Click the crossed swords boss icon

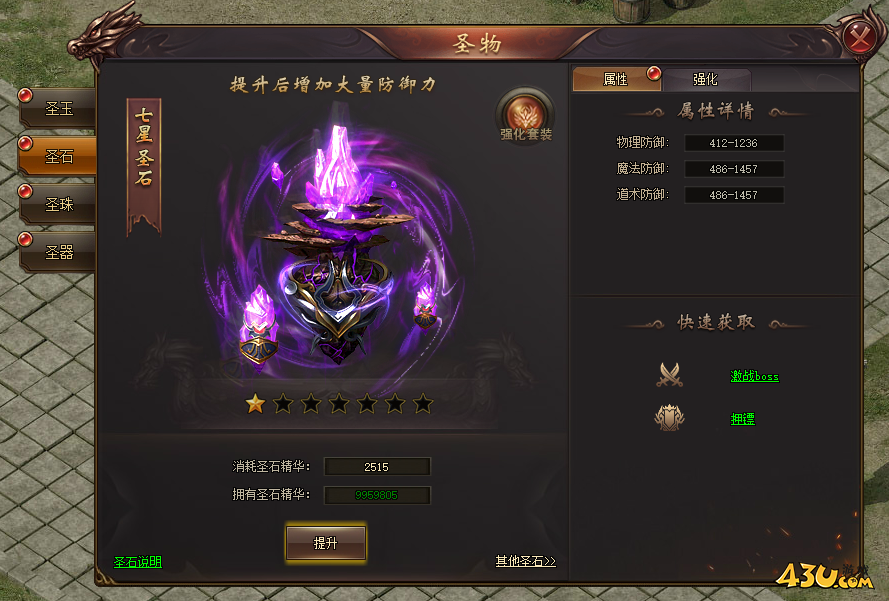(x=670, y=375)
